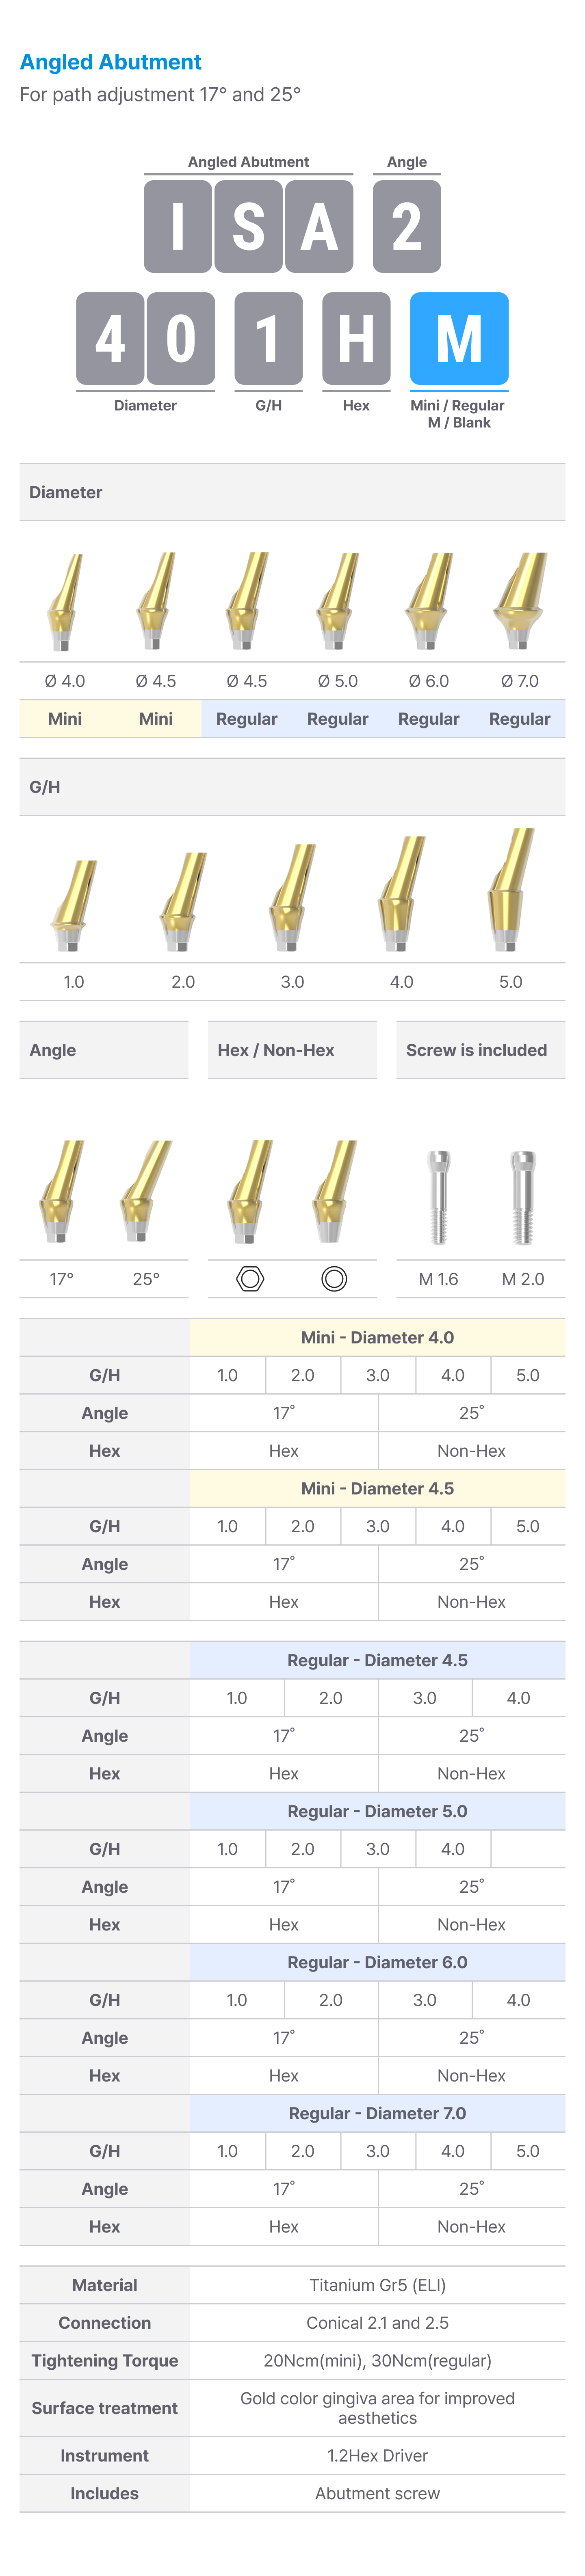Click the 25° abutment image in Angle section
Screen dimensions: 585x2576
[x=146, y=1190]
